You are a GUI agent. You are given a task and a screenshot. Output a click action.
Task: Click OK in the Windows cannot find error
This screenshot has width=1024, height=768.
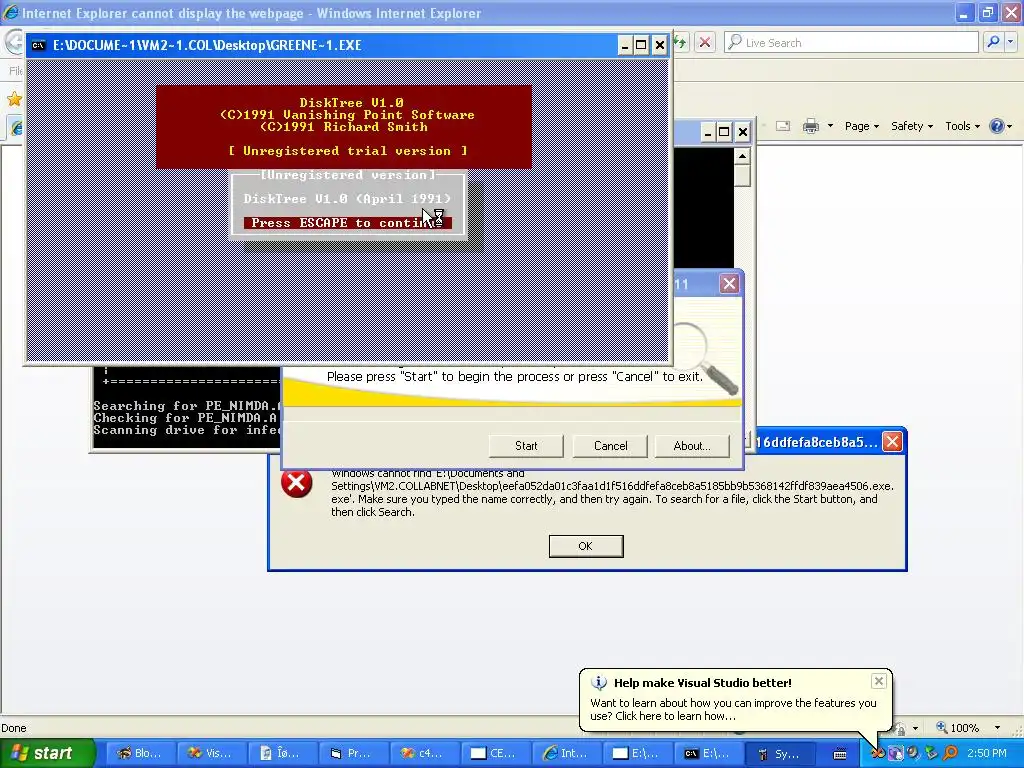click(586, 546)
